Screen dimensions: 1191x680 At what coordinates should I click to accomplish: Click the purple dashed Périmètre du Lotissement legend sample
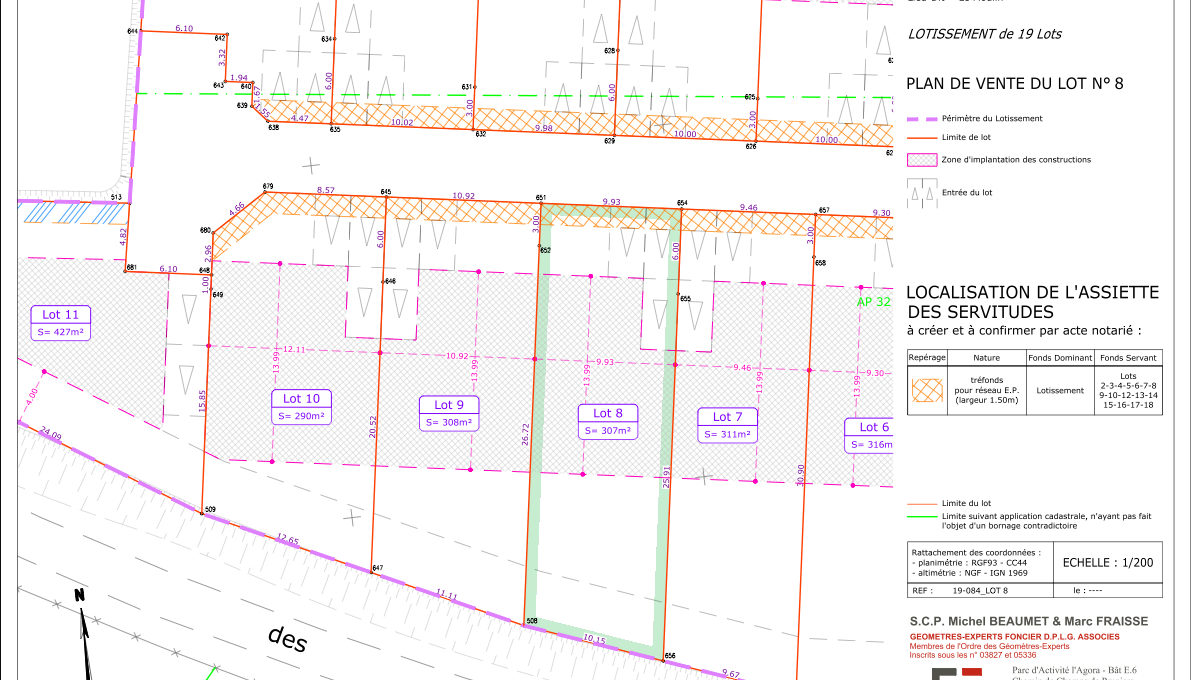[922, 119]
